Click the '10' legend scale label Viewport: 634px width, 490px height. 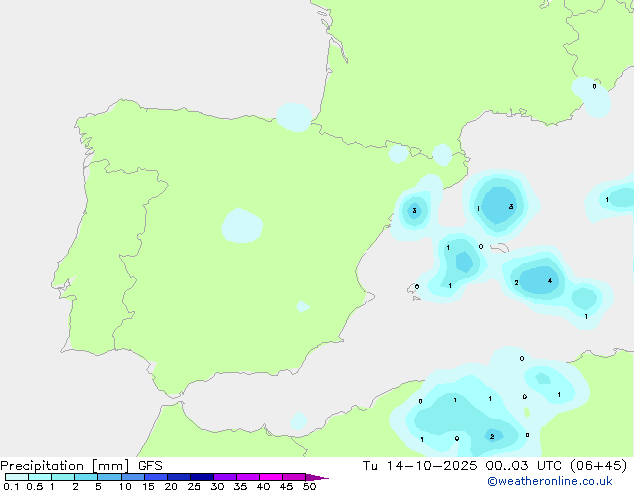pos(125,486)
